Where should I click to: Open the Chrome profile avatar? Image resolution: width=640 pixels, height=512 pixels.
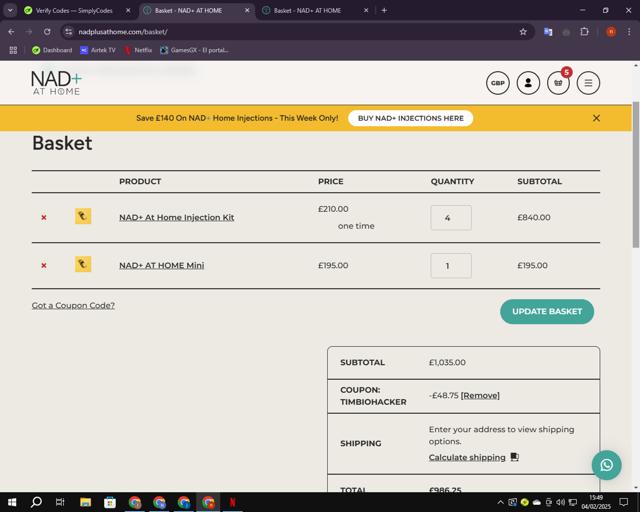click(611, 31)
